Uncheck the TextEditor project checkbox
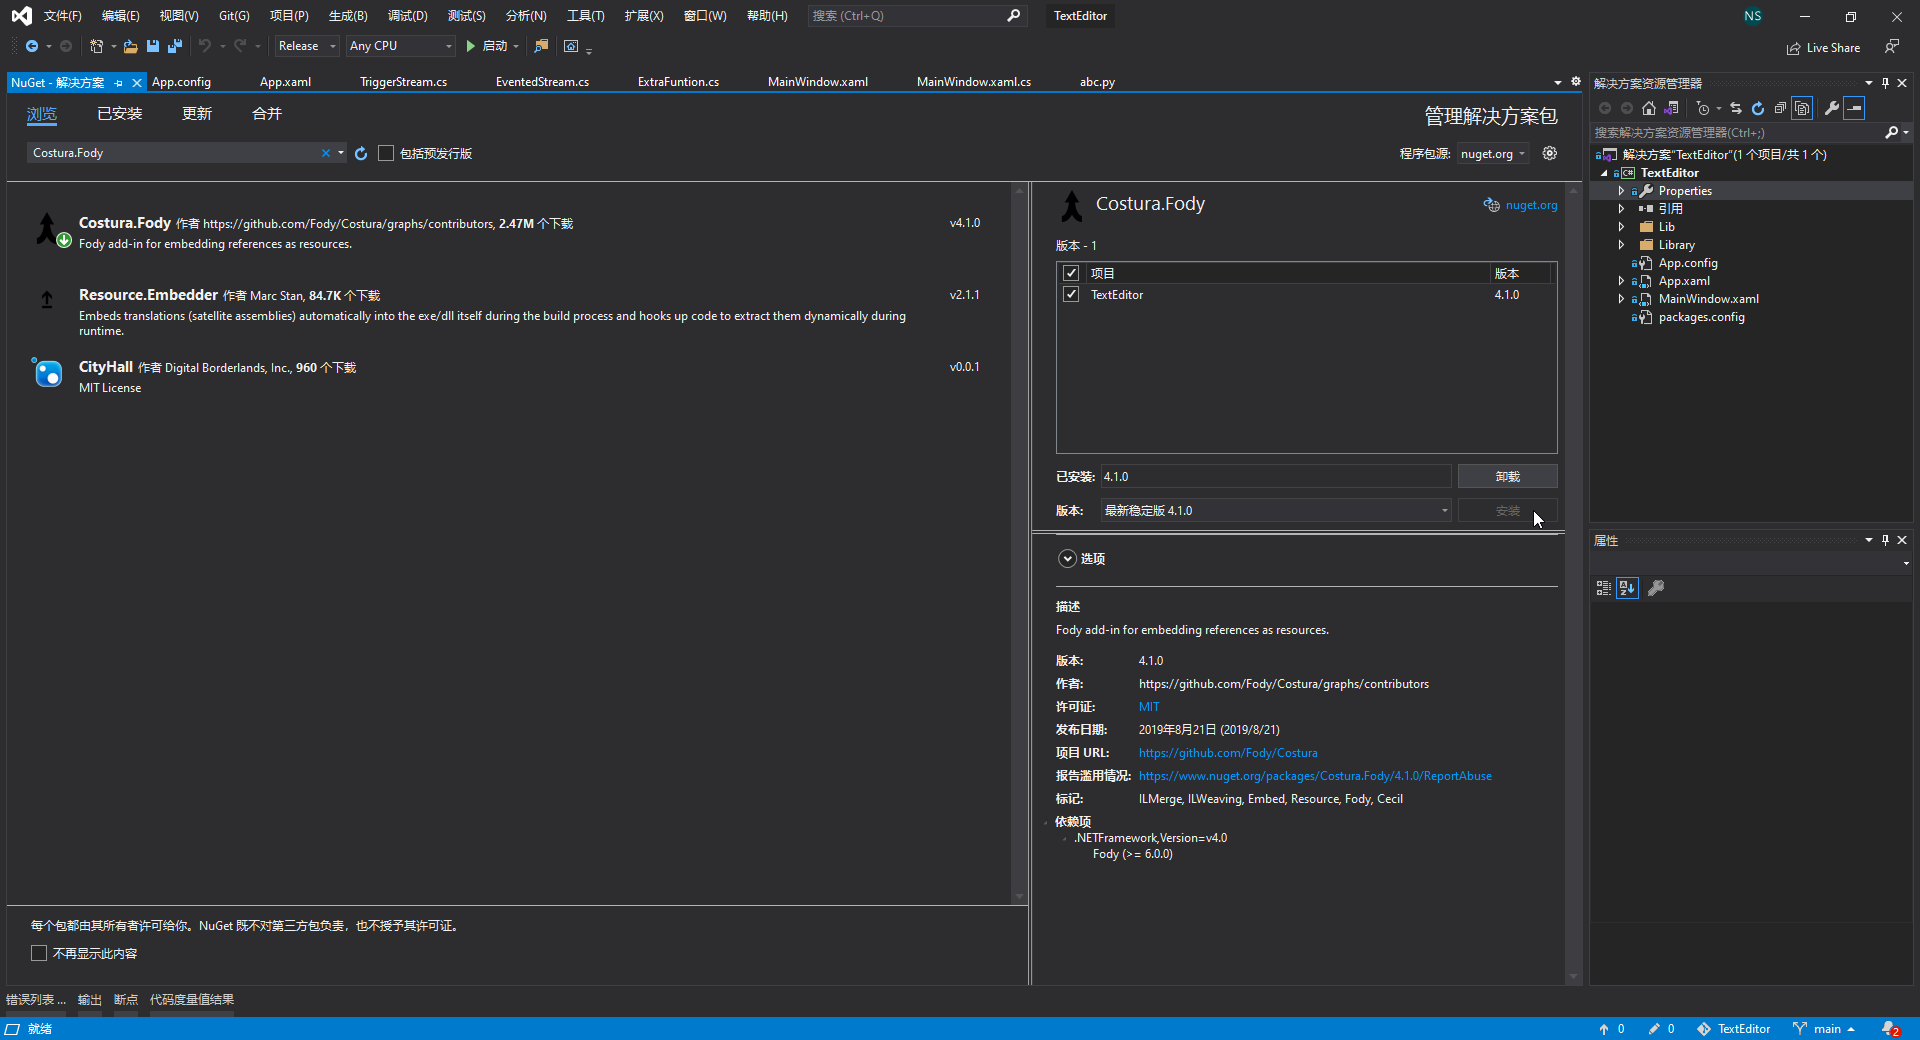 1071,295
